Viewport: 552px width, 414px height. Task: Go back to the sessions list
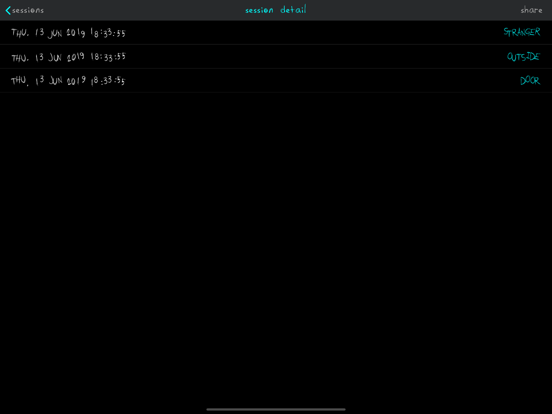coord(25,10)
